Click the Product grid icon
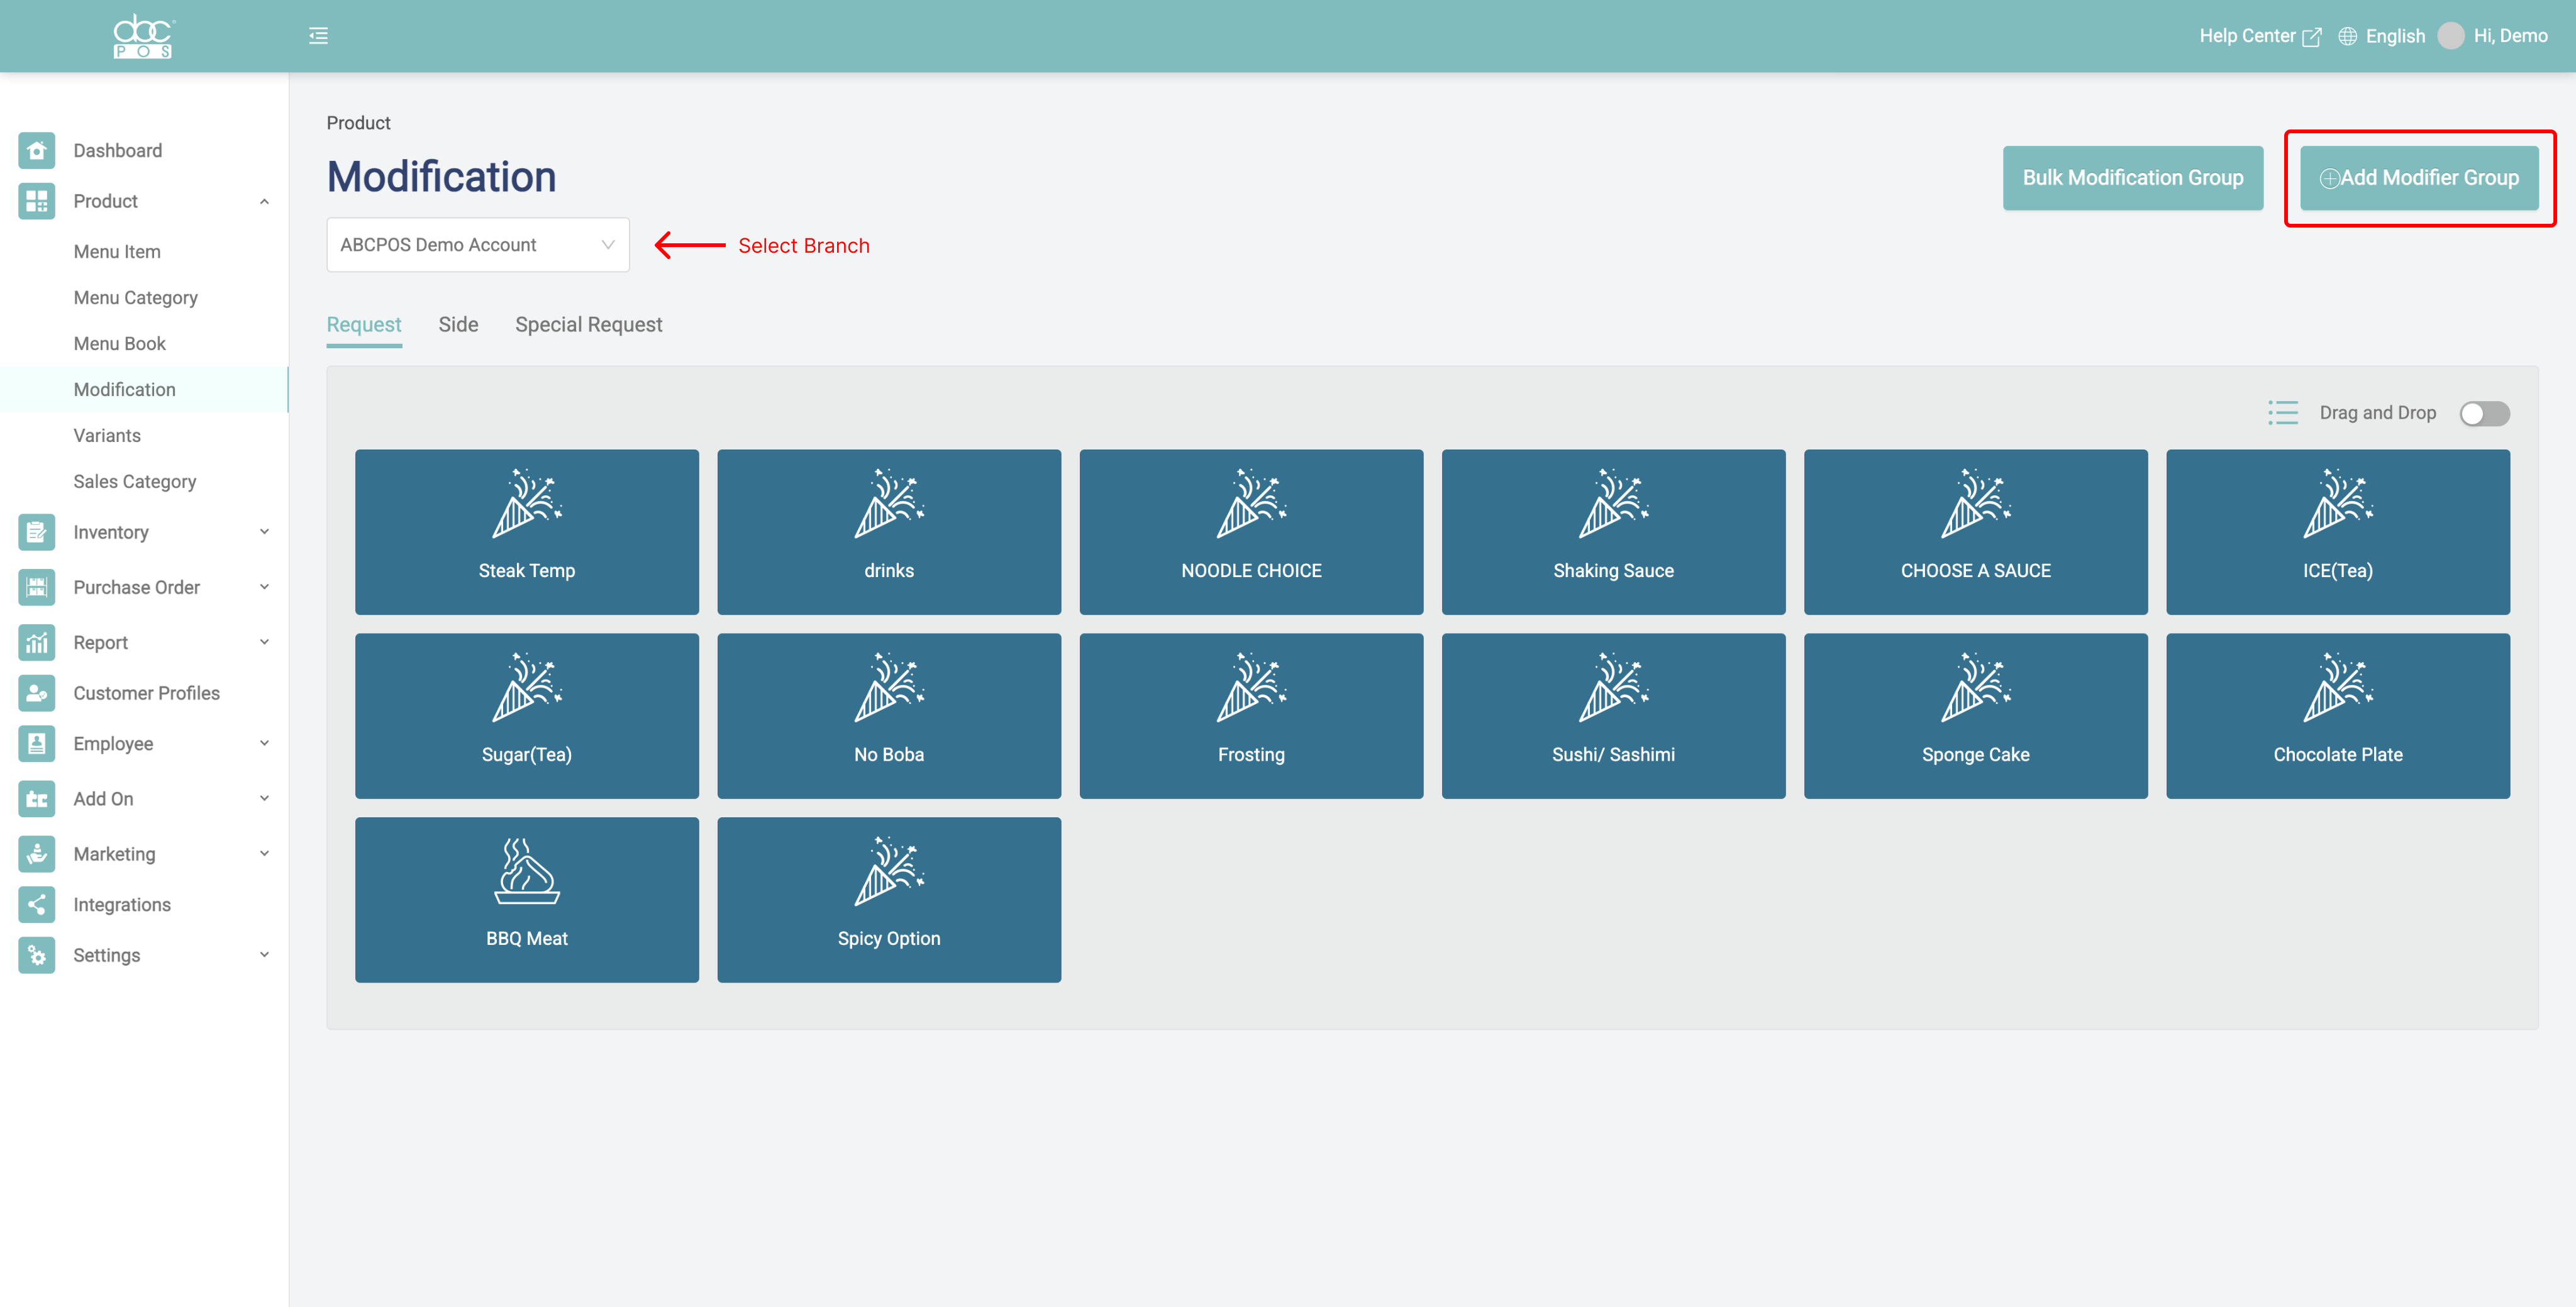 pos(37,201)
